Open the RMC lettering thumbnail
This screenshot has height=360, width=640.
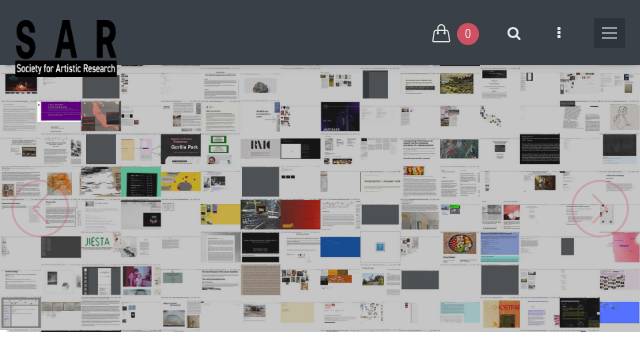260,148
